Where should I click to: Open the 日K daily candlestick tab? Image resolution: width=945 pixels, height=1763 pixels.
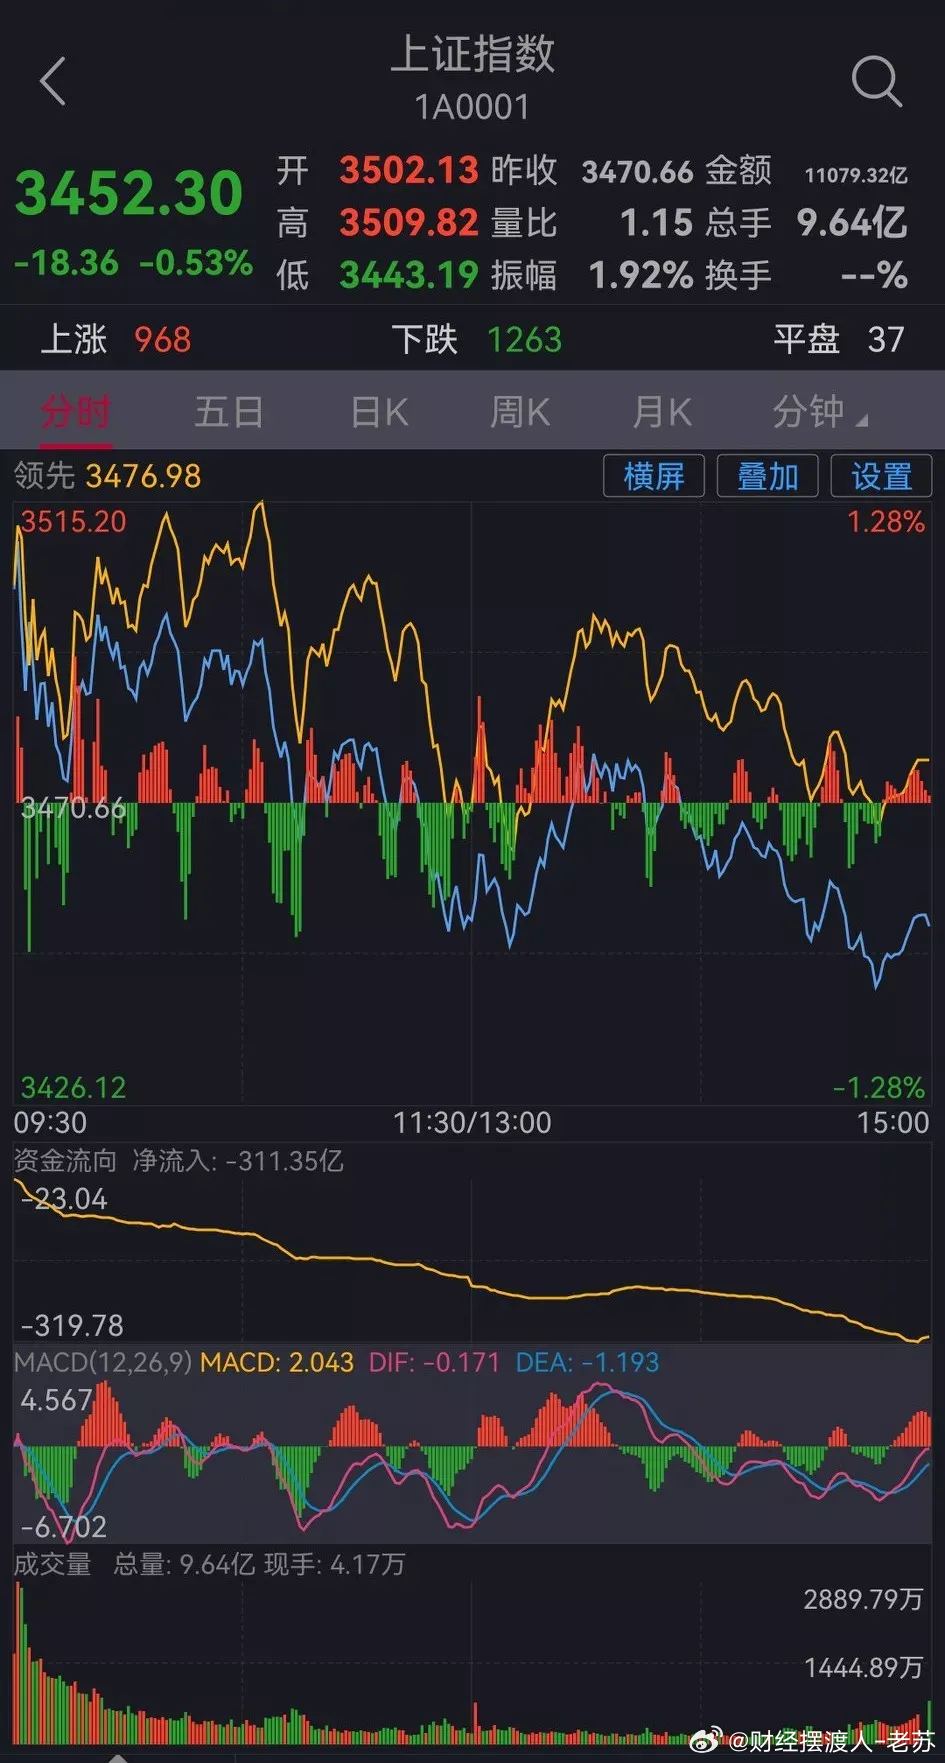(379, 411)
